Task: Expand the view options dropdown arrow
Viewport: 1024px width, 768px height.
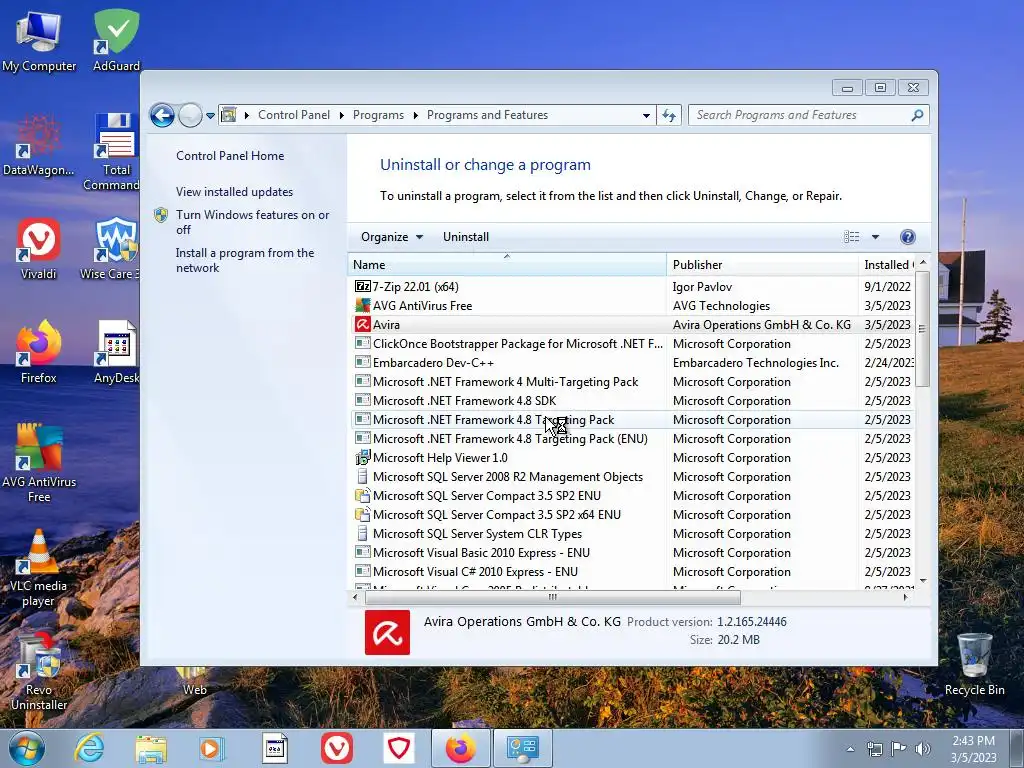Action: pyautogui.click(x=875, y=237)
